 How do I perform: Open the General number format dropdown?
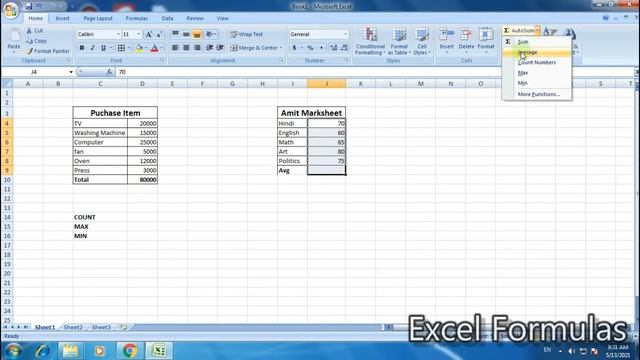pyautogui.click(x=345, y=34)
